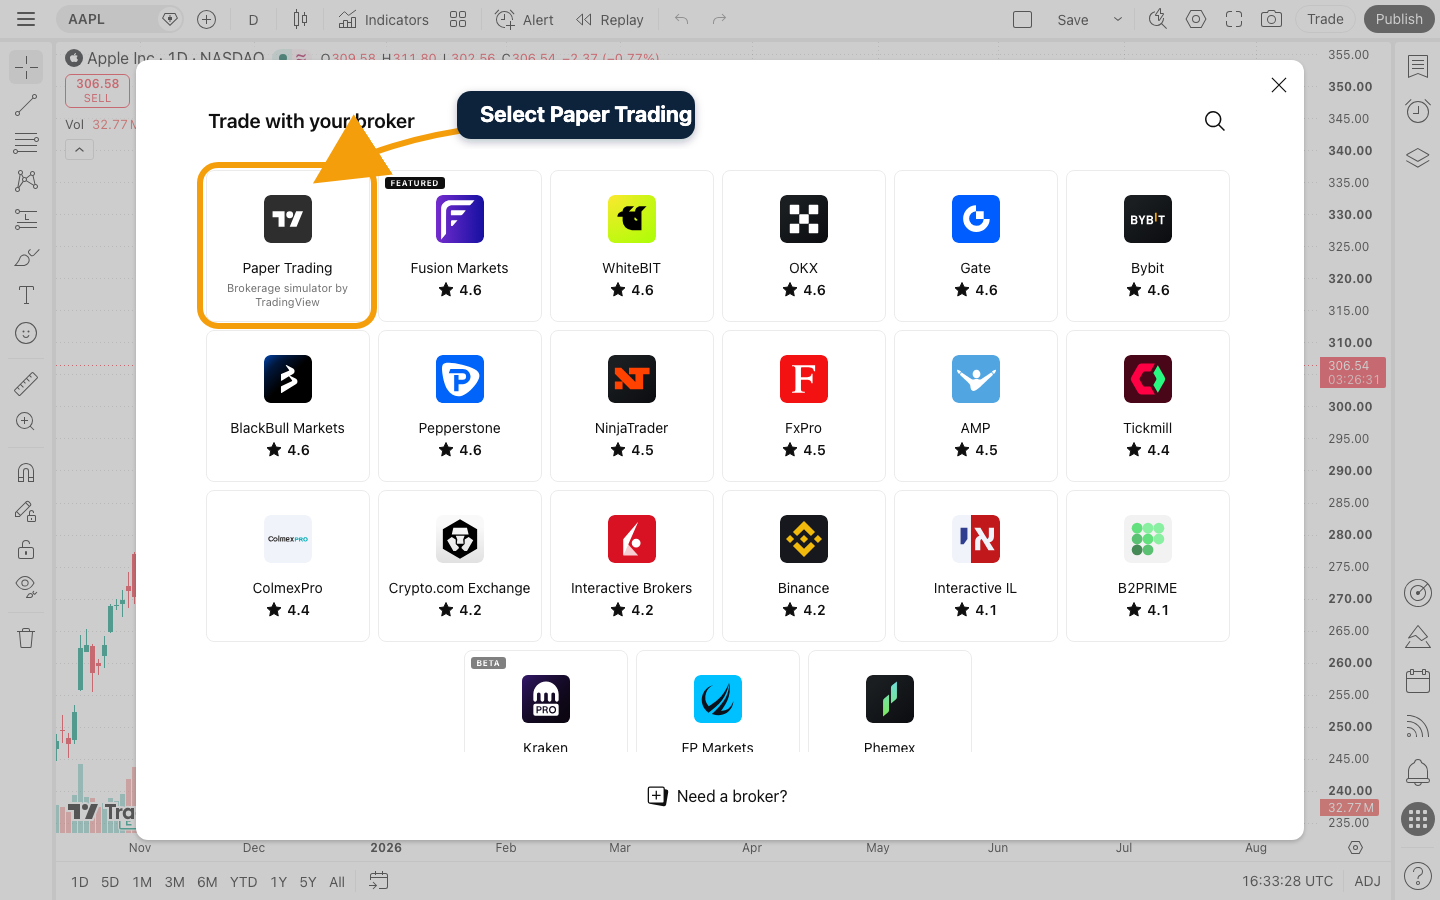Select the text annotation tool

coord(26,295)
